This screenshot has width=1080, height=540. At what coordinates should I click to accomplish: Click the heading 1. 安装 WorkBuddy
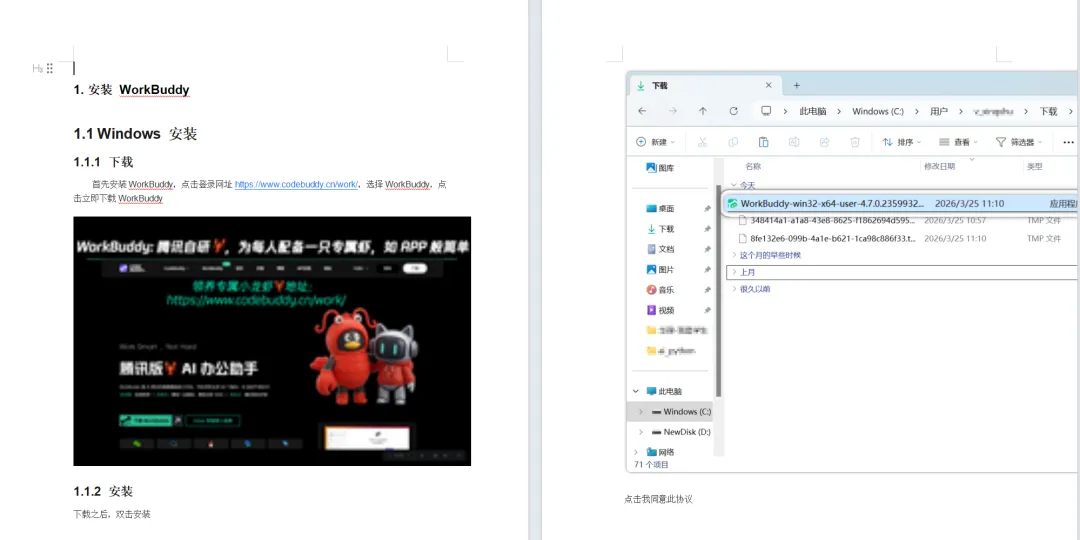tap(132, 90)
